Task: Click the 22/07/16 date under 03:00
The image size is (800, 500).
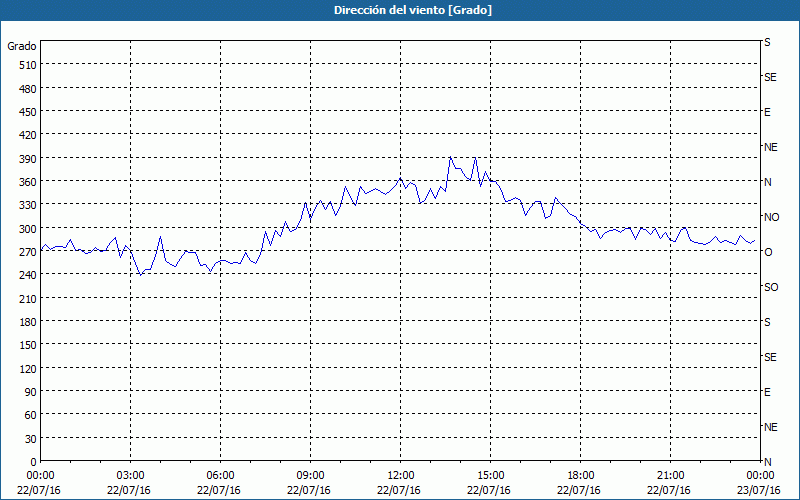Action: [129, 490]
